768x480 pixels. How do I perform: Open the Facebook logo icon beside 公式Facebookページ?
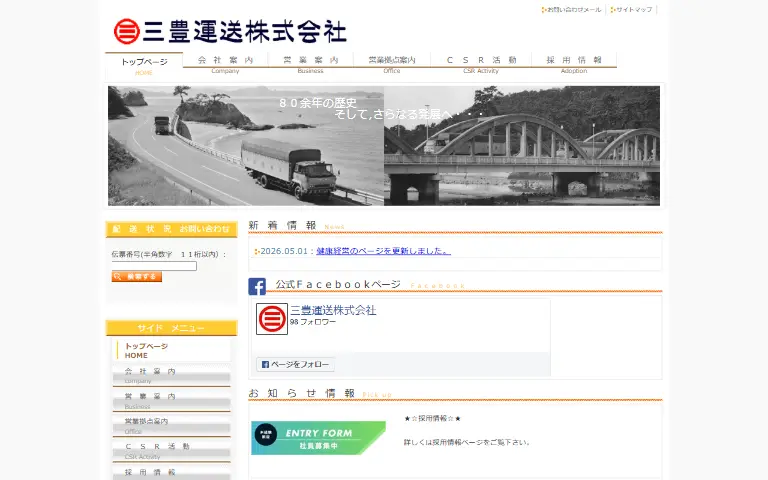(257, 287)
